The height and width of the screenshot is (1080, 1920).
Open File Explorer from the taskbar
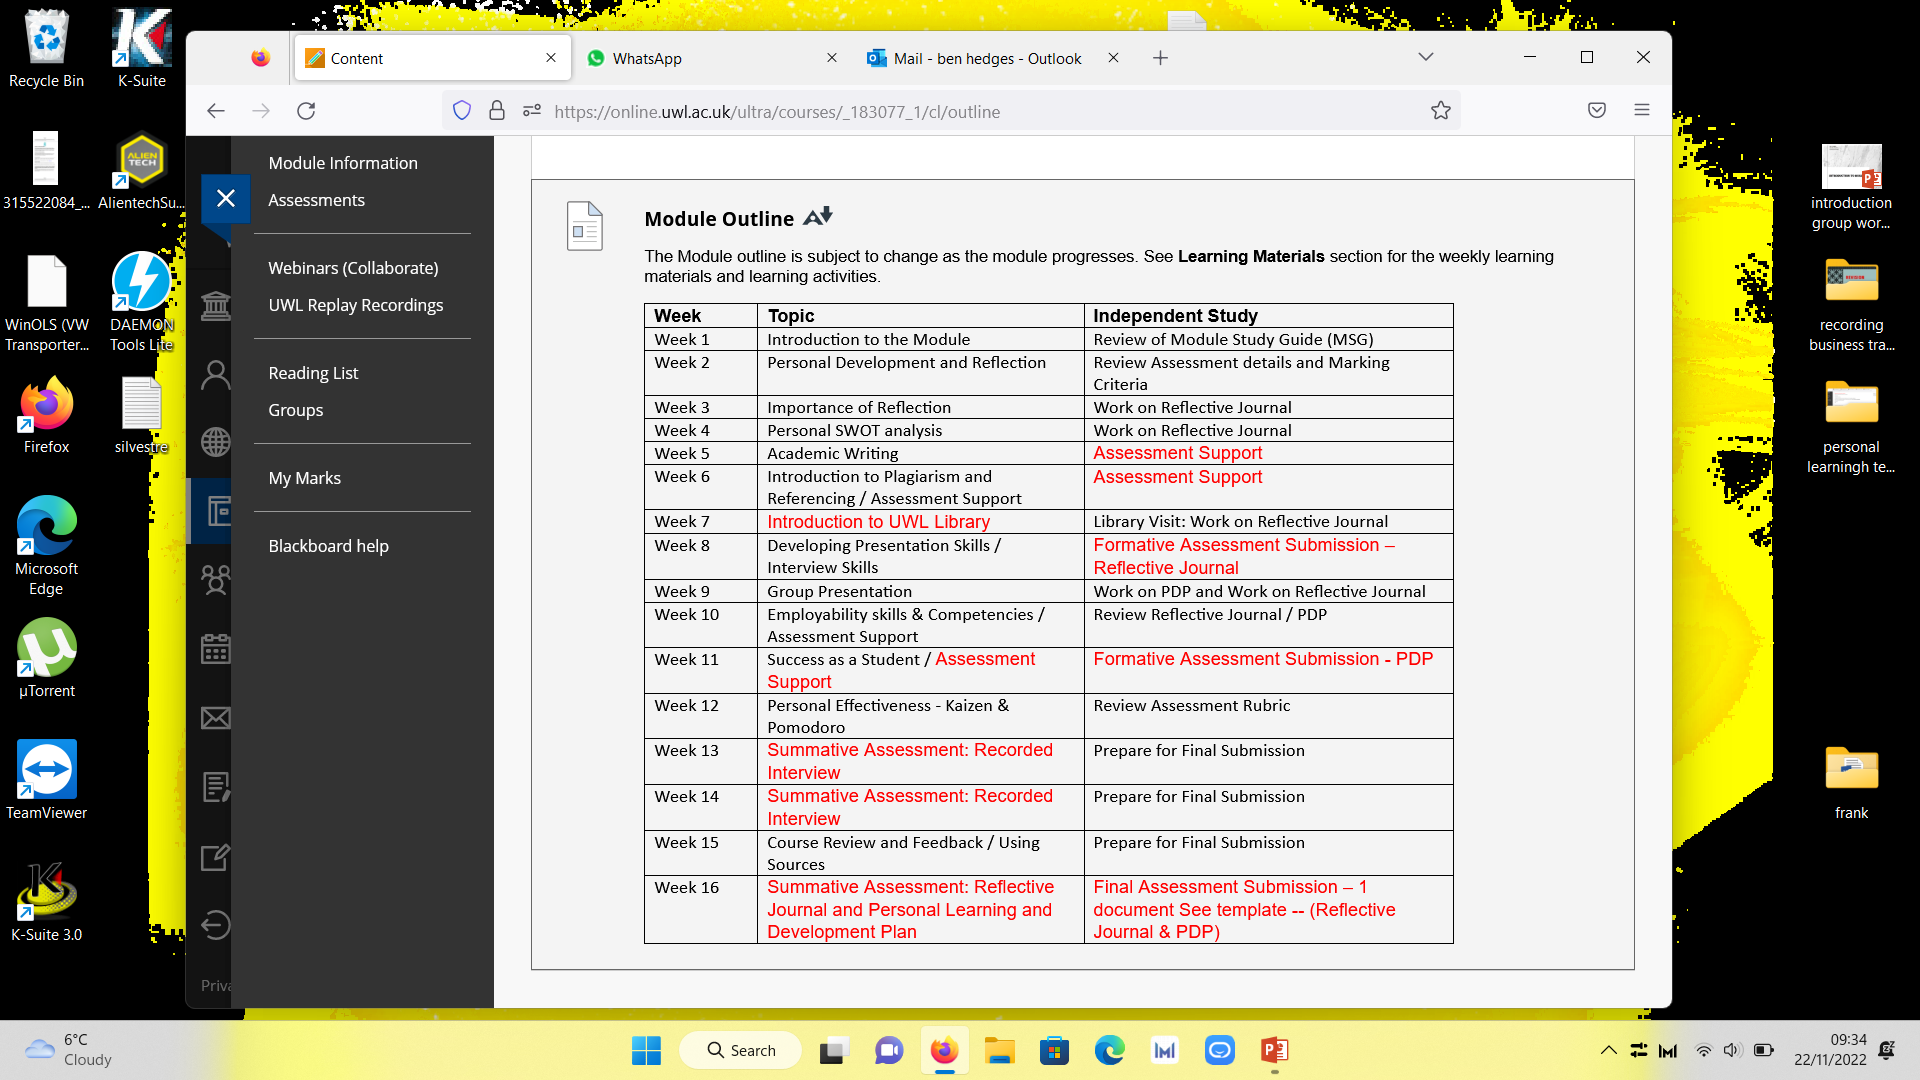pos(999,1050)
